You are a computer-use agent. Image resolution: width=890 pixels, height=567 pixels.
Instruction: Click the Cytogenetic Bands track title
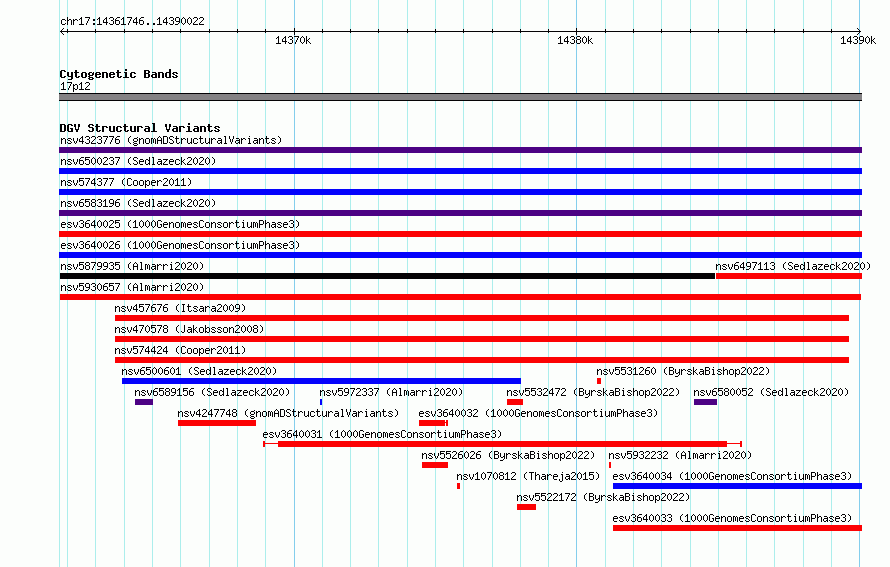[x=119, y=74]
